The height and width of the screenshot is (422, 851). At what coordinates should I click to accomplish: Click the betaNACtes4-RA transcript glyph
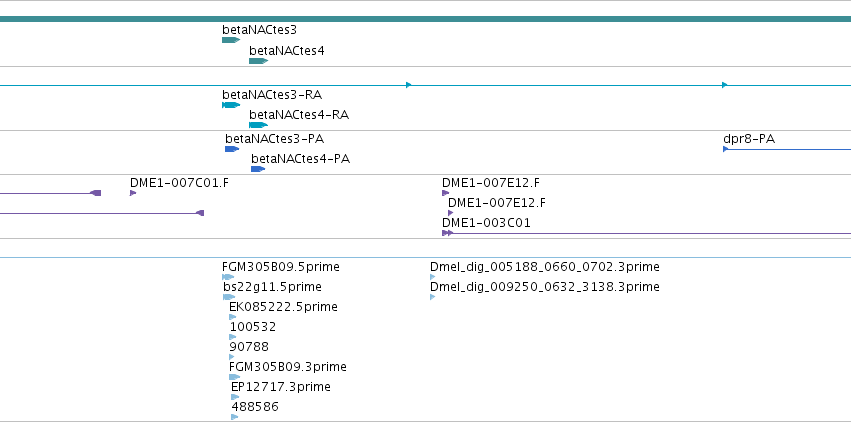coord(258,125)
